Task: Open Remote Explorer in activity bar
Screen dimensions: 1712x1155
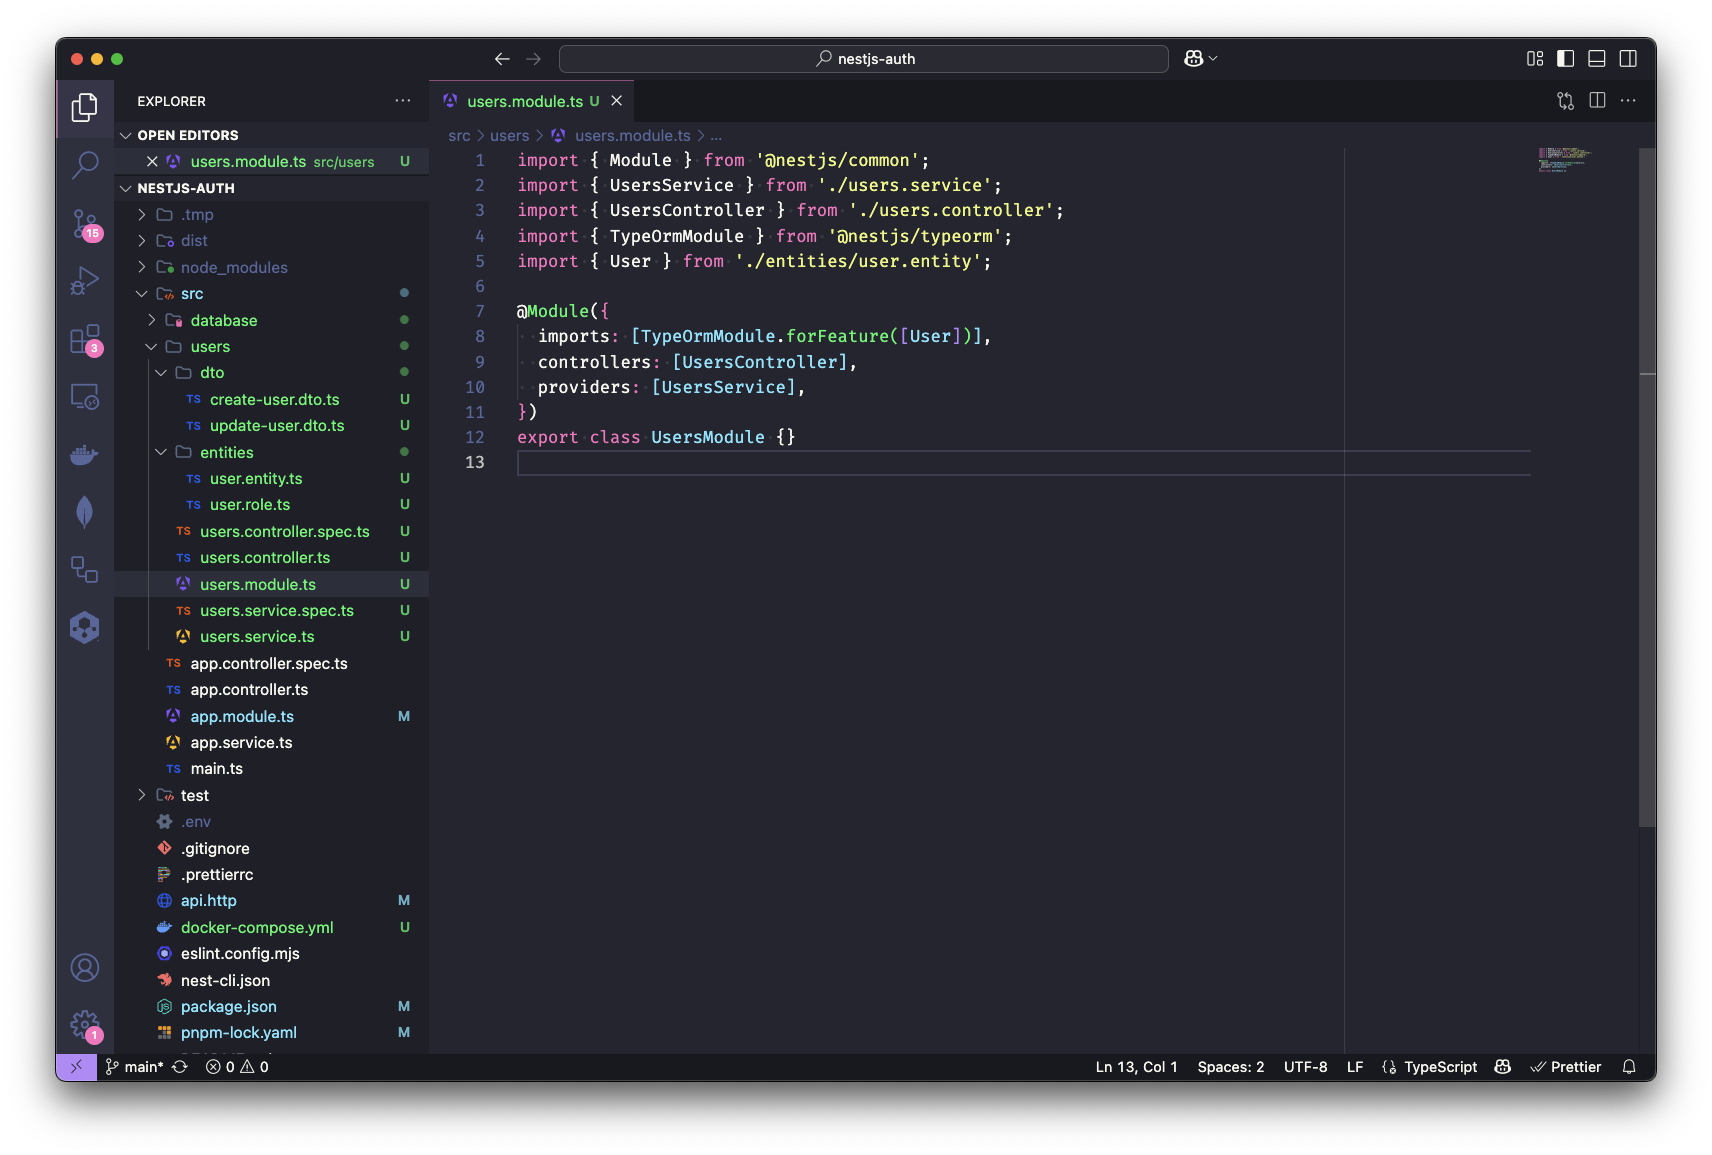Action: pos(85,397)
